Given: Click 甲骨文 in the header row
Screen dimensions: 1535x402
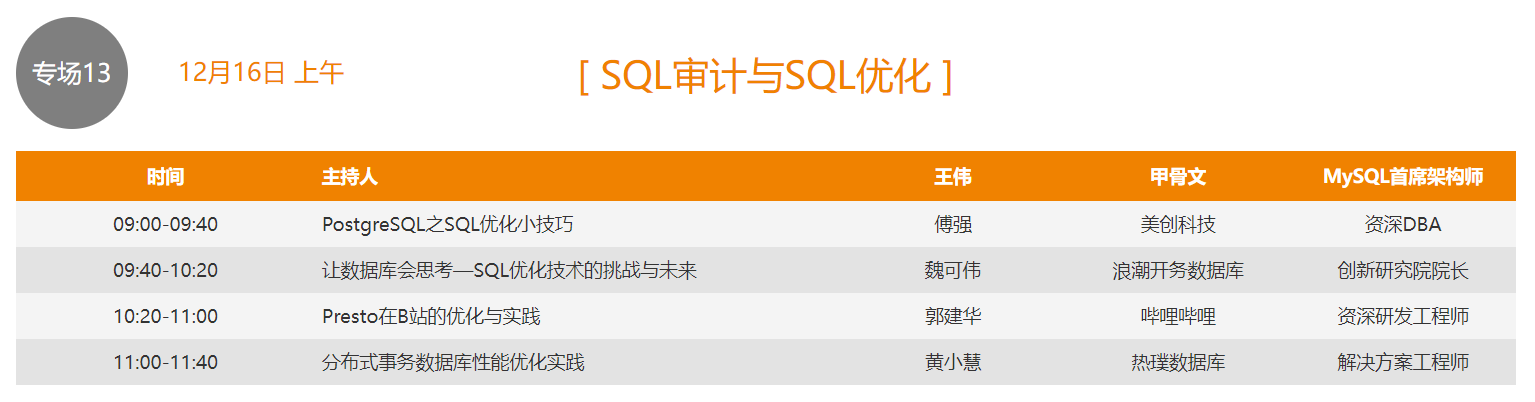Looking at the screenshot, I should click(1178, 177).
